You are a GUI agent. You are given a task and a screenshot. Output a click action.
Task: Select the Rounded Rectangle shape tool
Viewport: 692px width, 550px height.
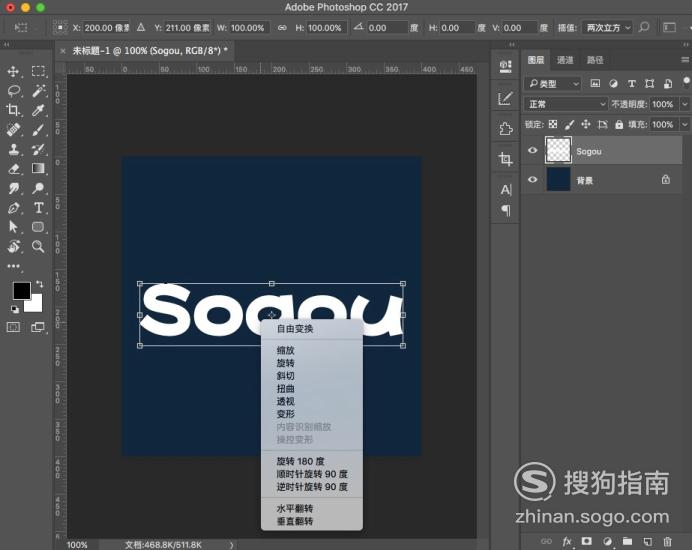(38, 227)
